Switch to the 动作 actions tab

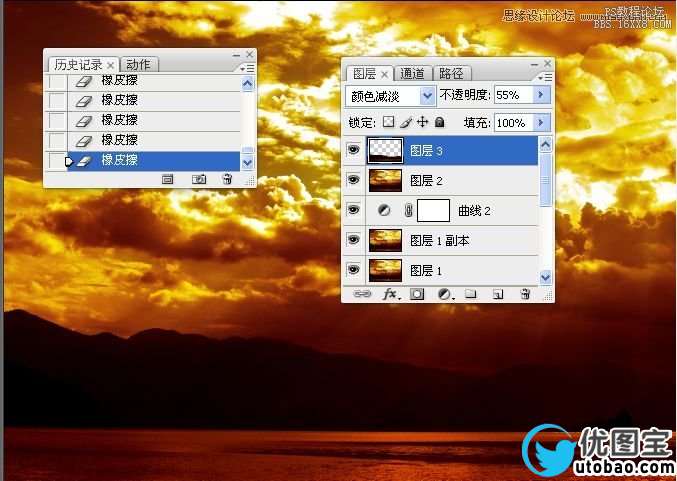[139, 65]
